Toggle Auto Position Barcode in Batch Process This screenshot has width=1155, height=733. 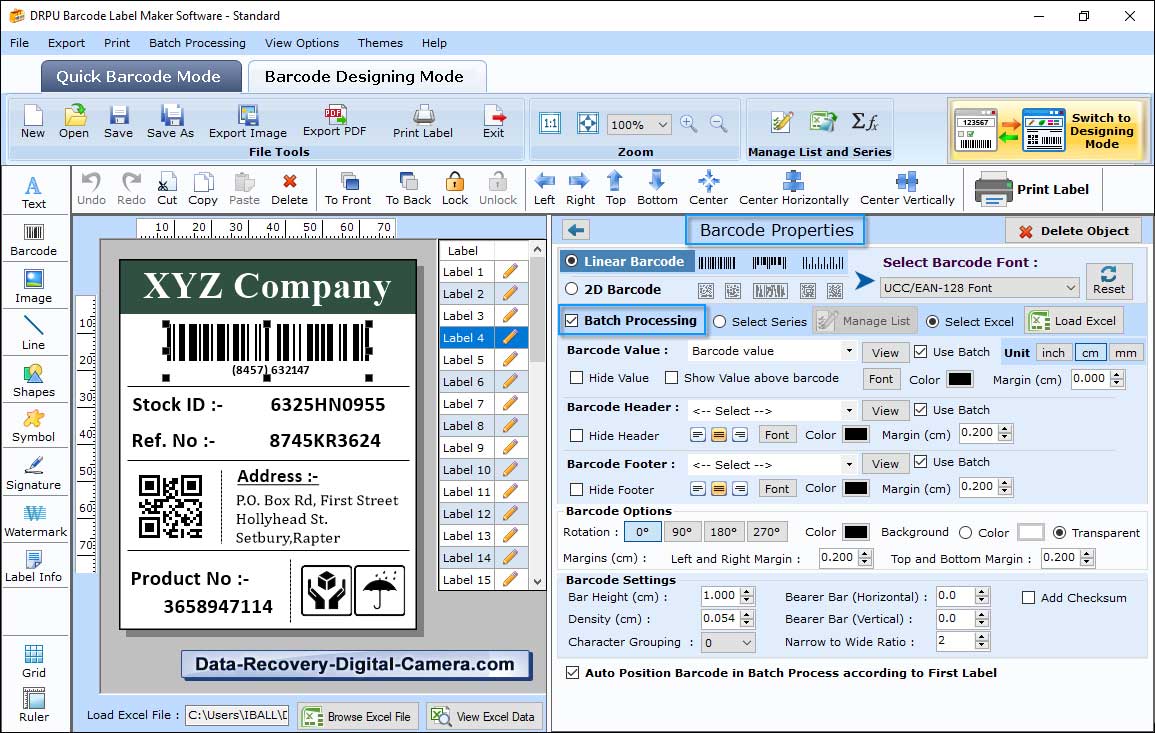[572, 673]
